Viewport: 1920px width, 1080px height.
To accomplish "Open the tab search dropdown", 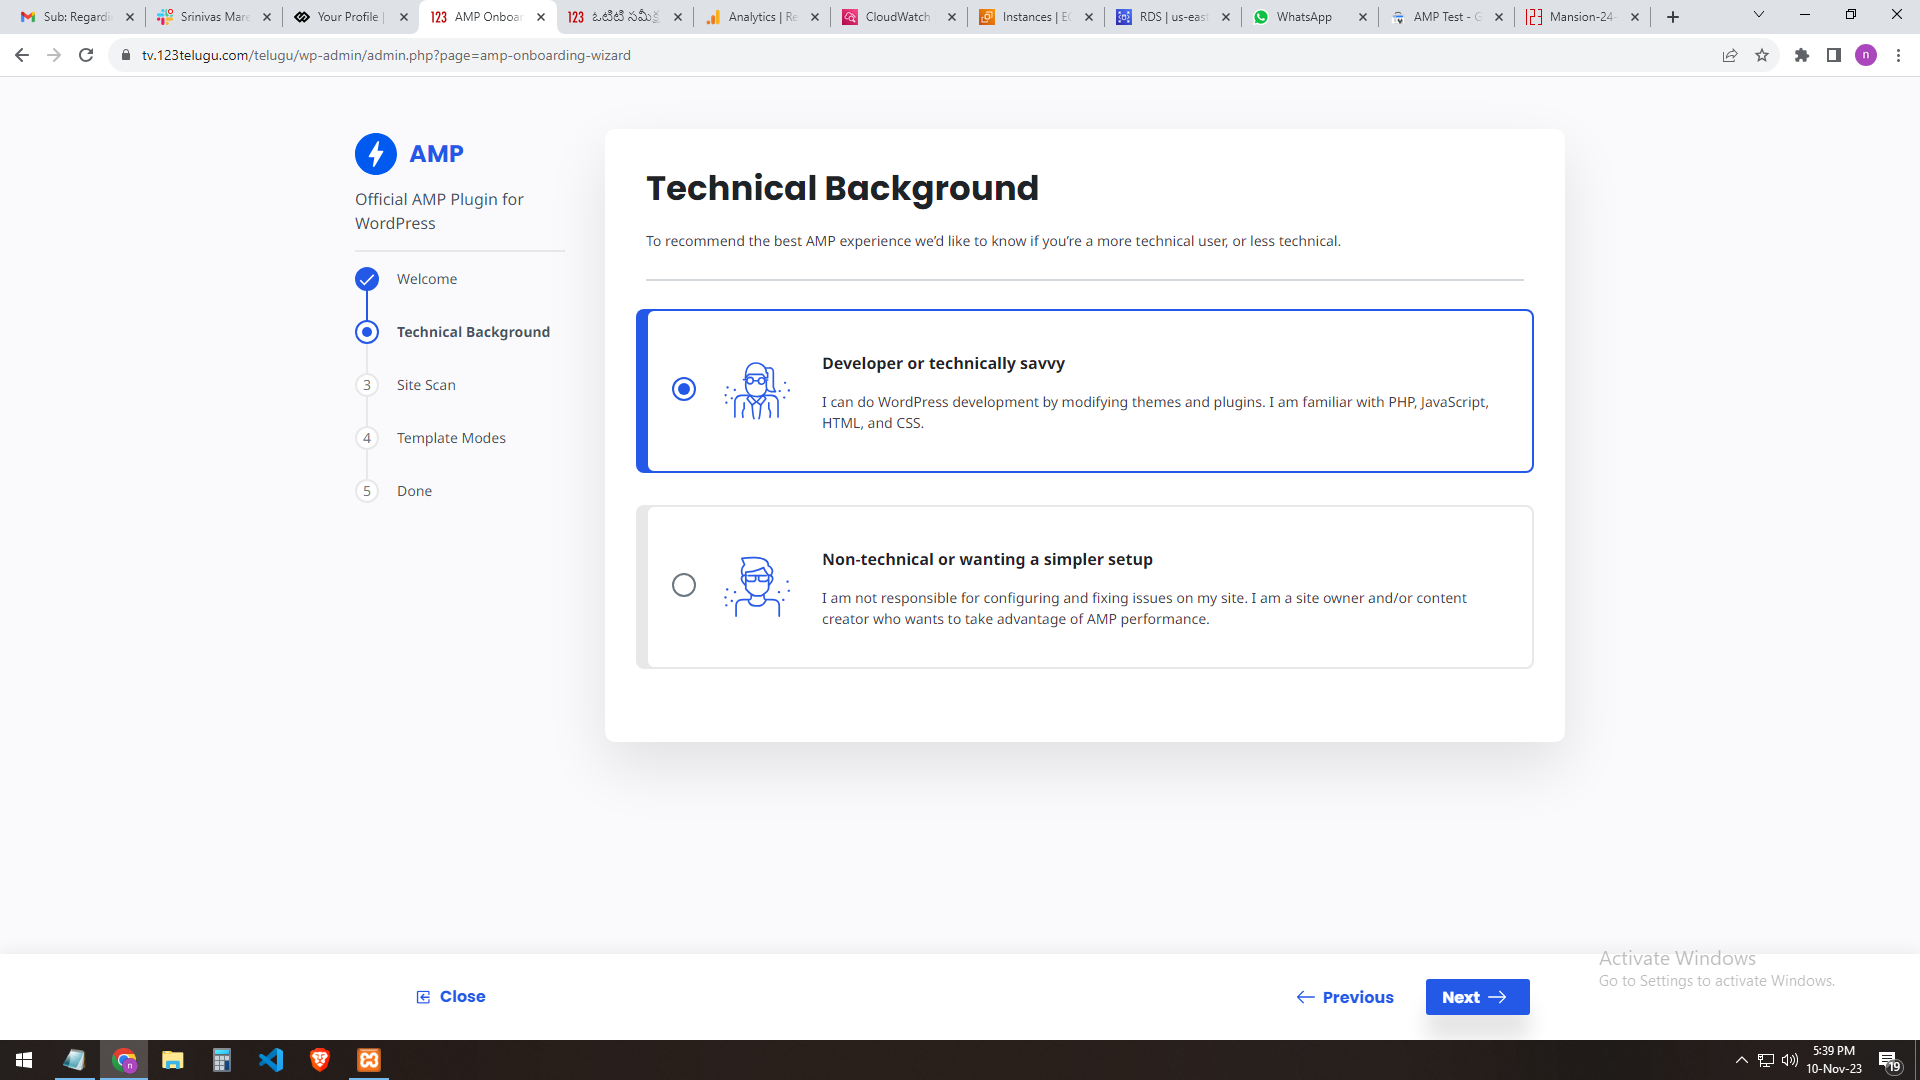I will pyautogui.click(x=1759, y=15).
